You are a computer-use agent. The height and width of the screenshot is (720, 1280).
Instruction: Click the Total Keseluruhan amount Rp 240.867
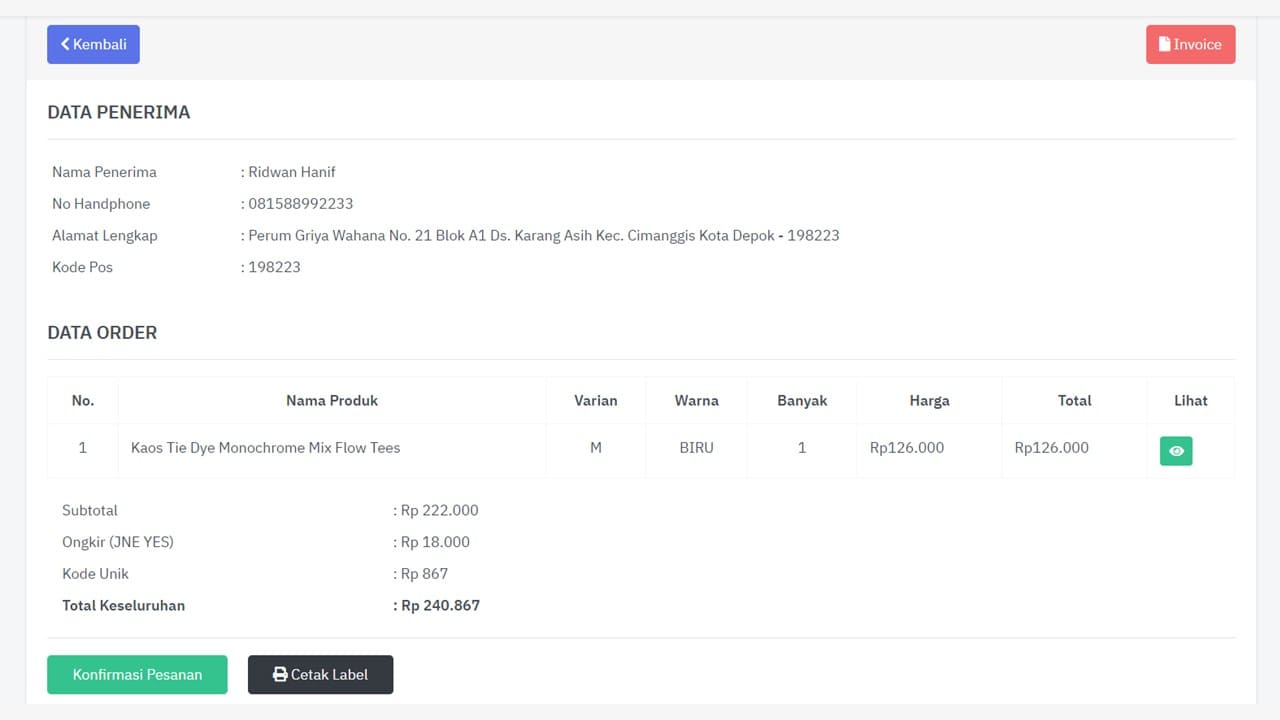(440, 605)
